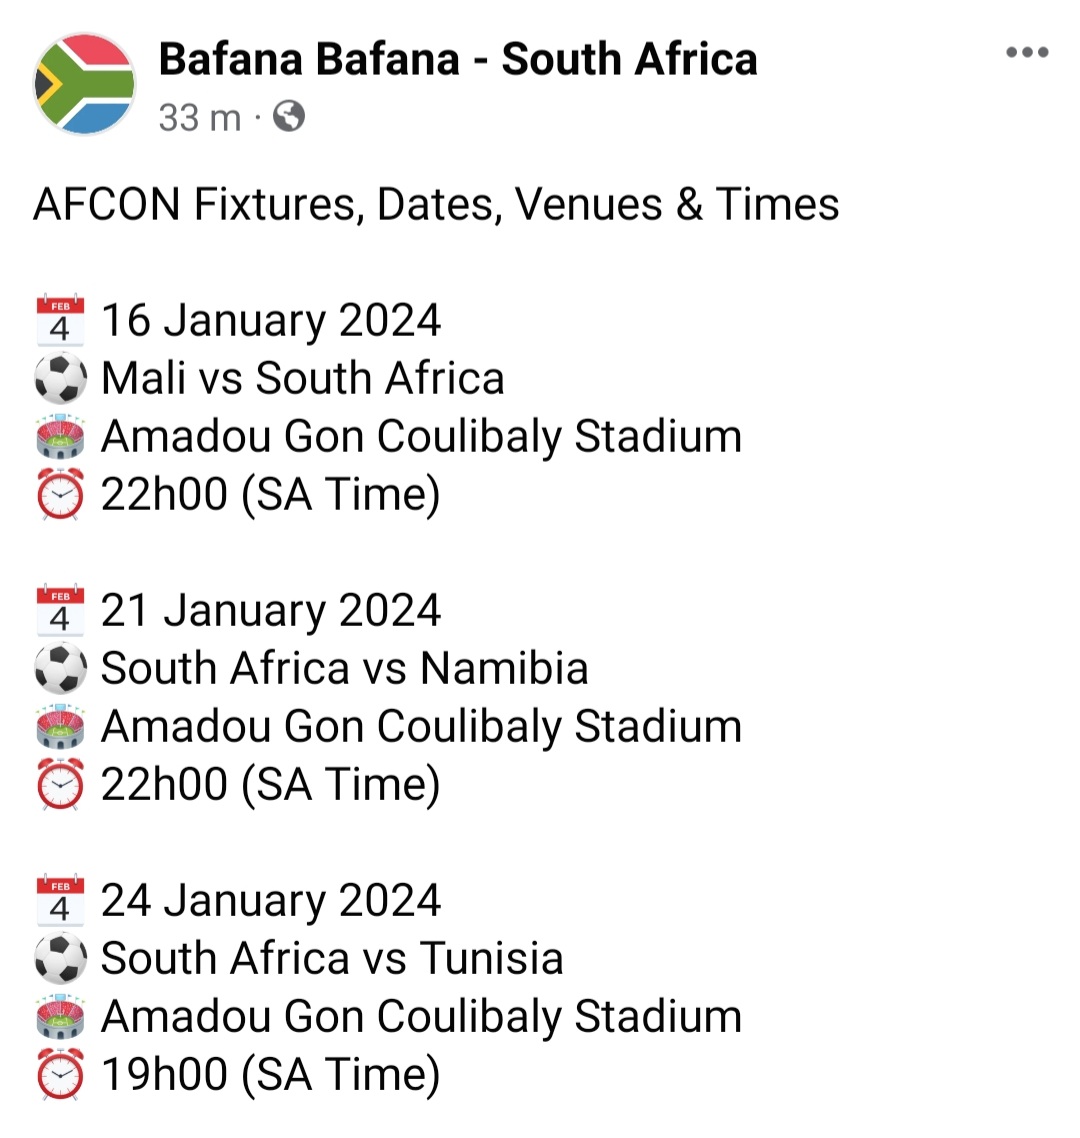The width and height of the screenshot is (1080, 1138).
Task: Click the alarm clock beside 19h00 (SA Time)
Action: (x=60, y=1074)
